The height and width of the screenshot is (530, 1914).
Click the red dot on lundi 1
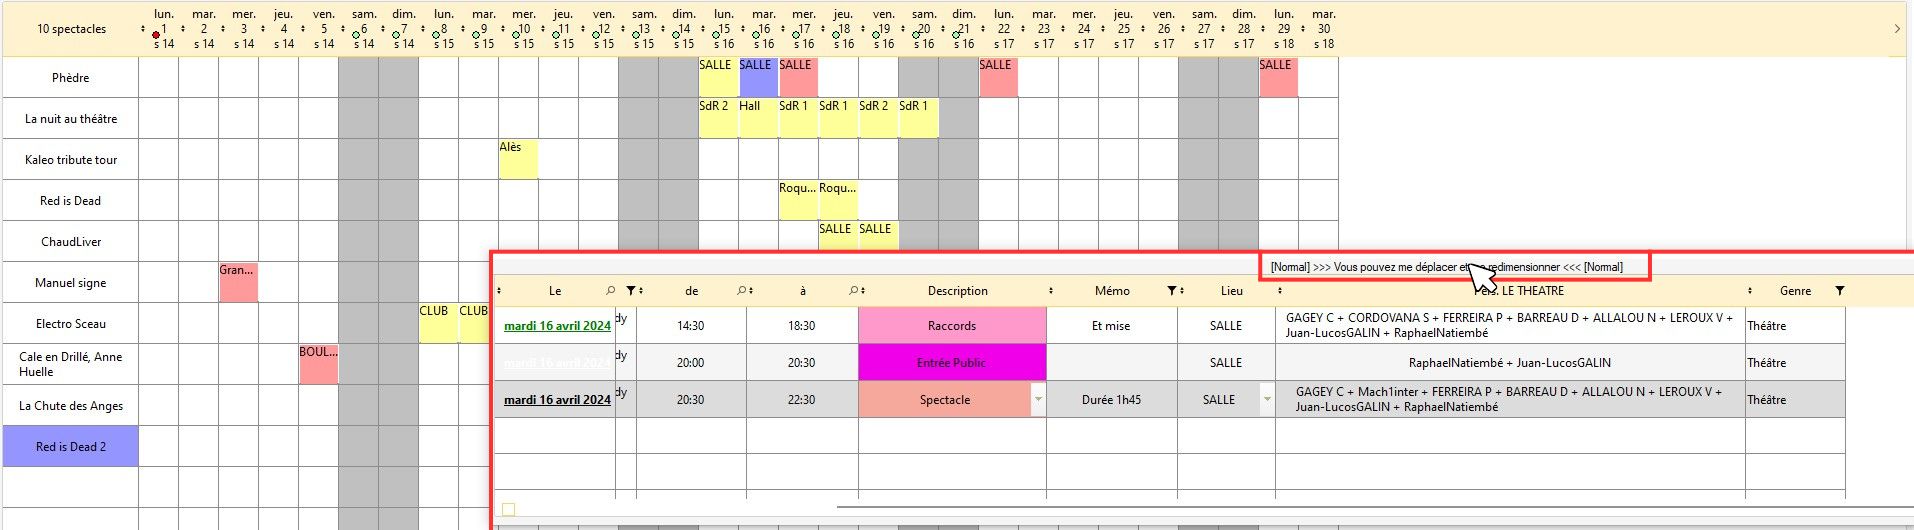(156, 34)
